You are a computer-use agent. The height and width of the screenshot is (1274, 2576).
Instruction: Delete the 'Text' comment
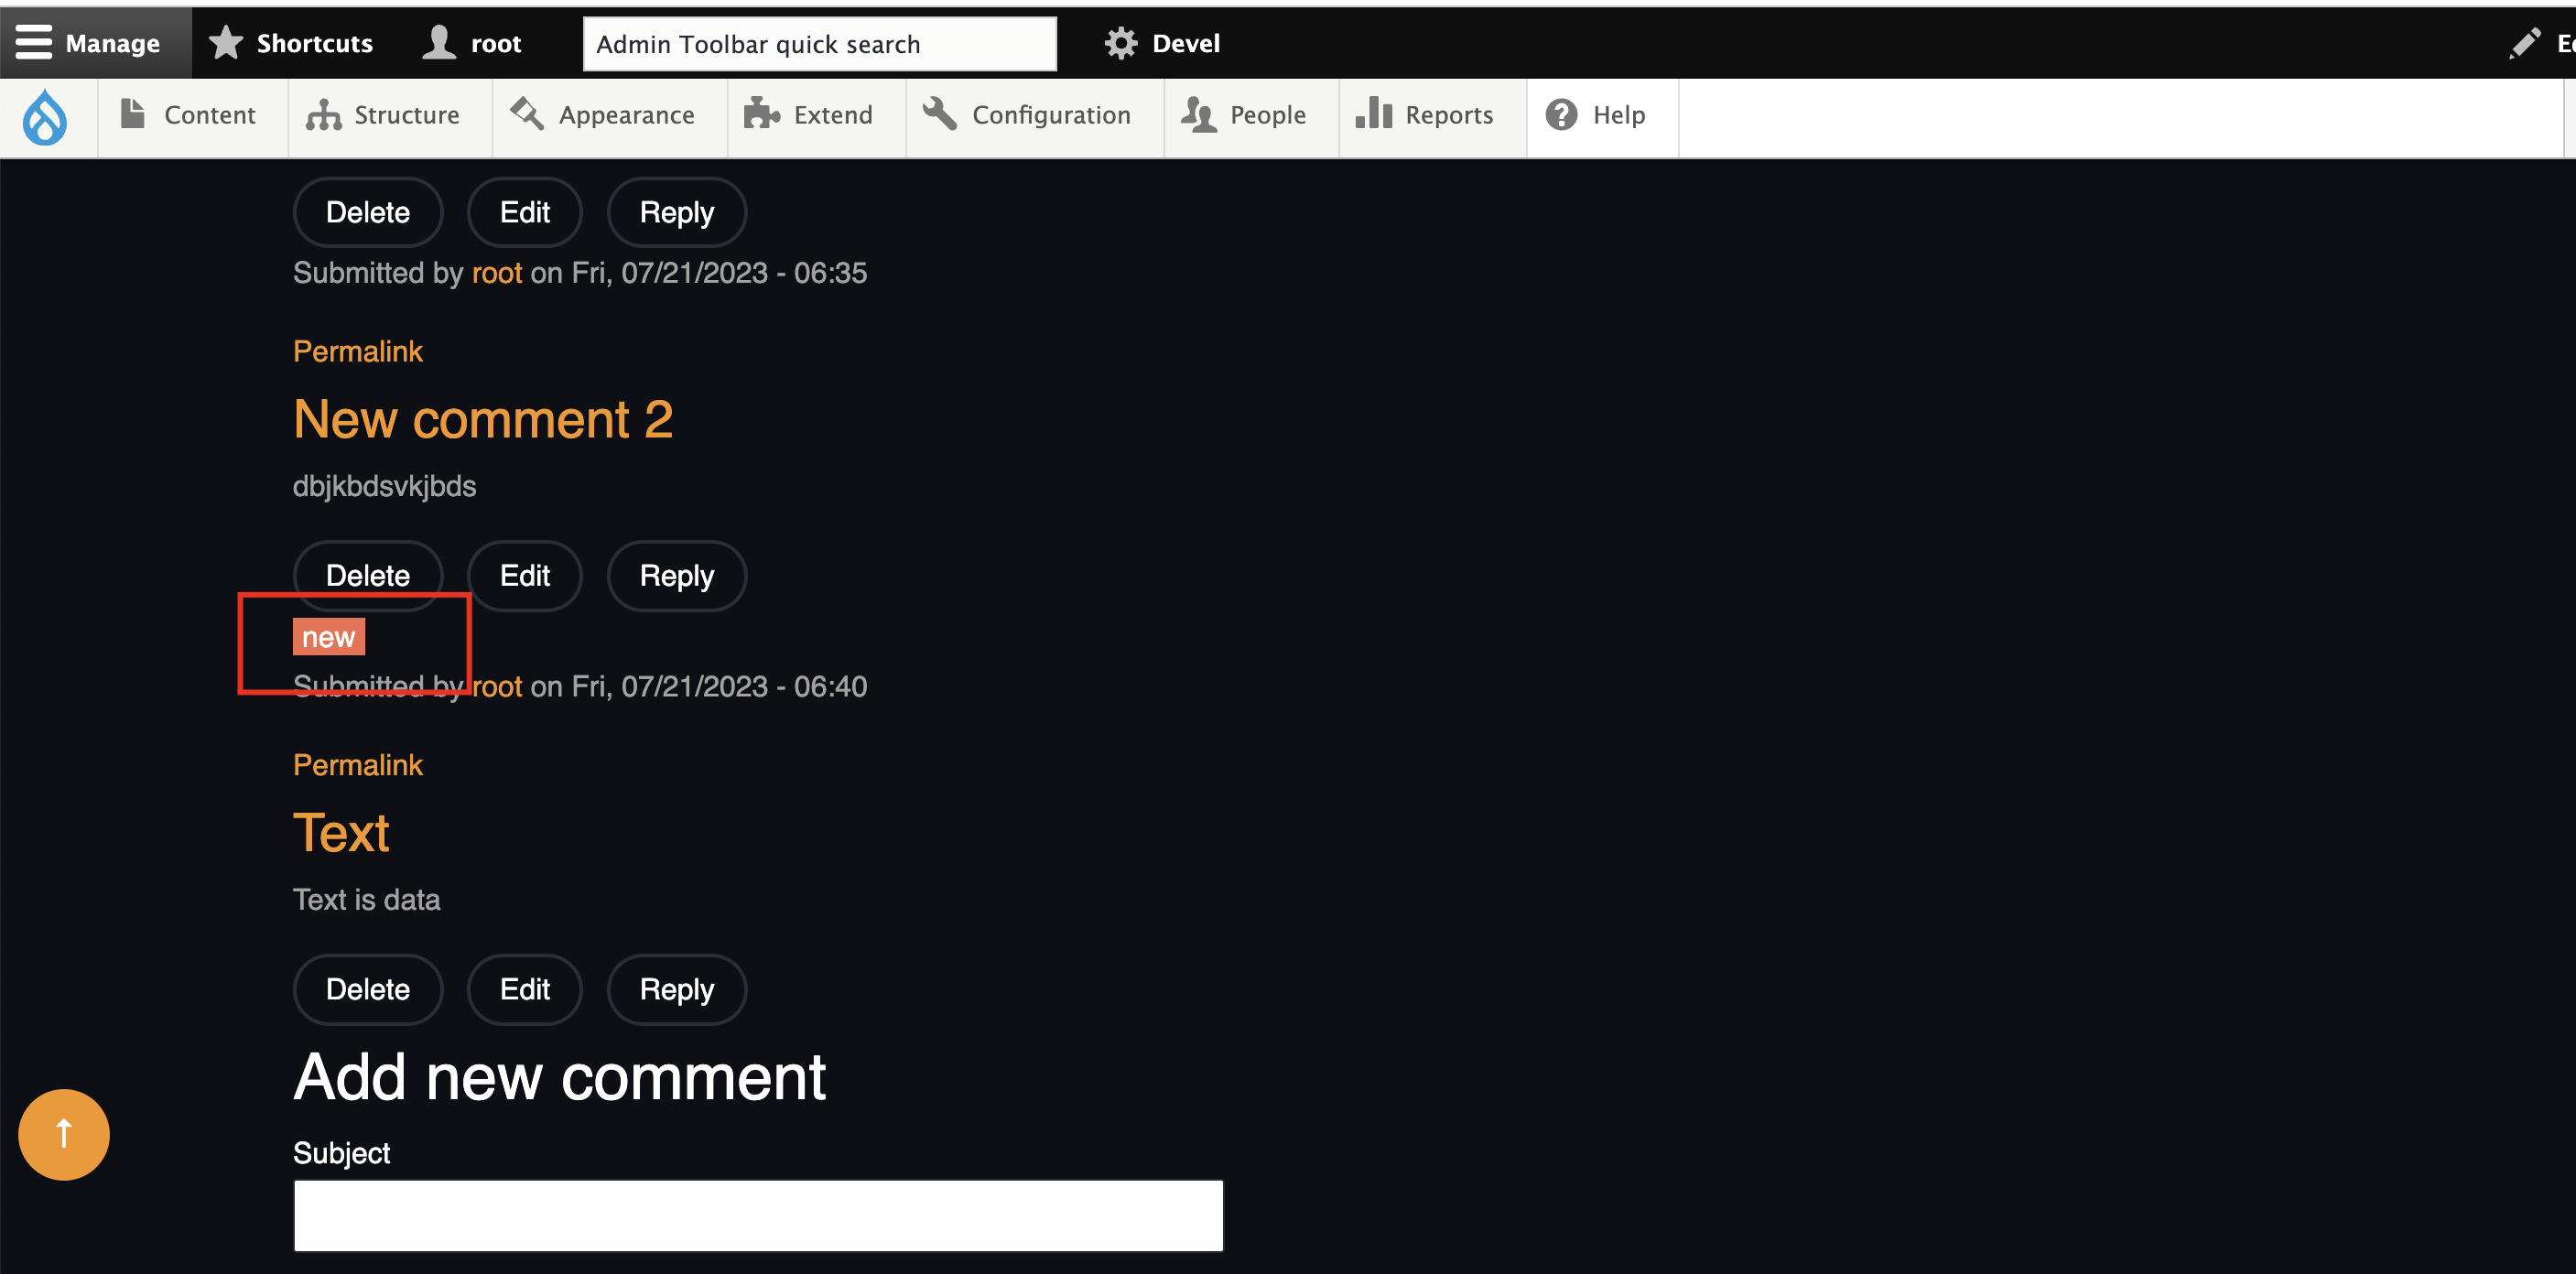coord(367,989)
